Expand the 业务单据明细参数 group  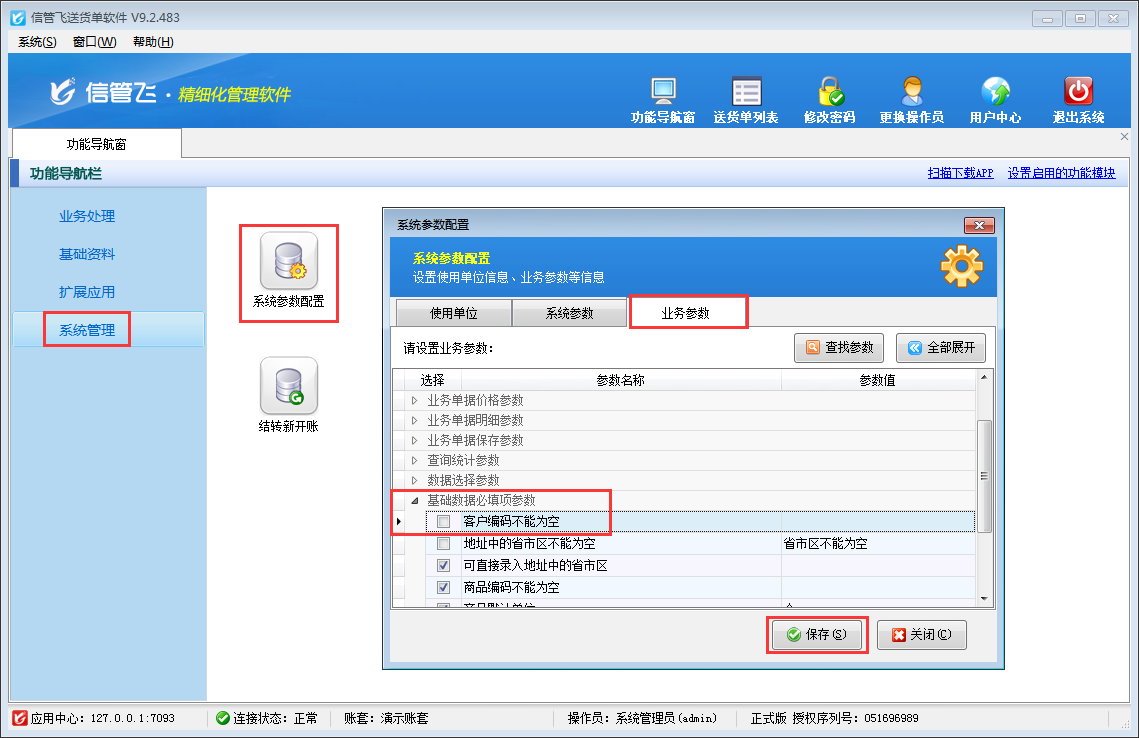pos(414,421)
